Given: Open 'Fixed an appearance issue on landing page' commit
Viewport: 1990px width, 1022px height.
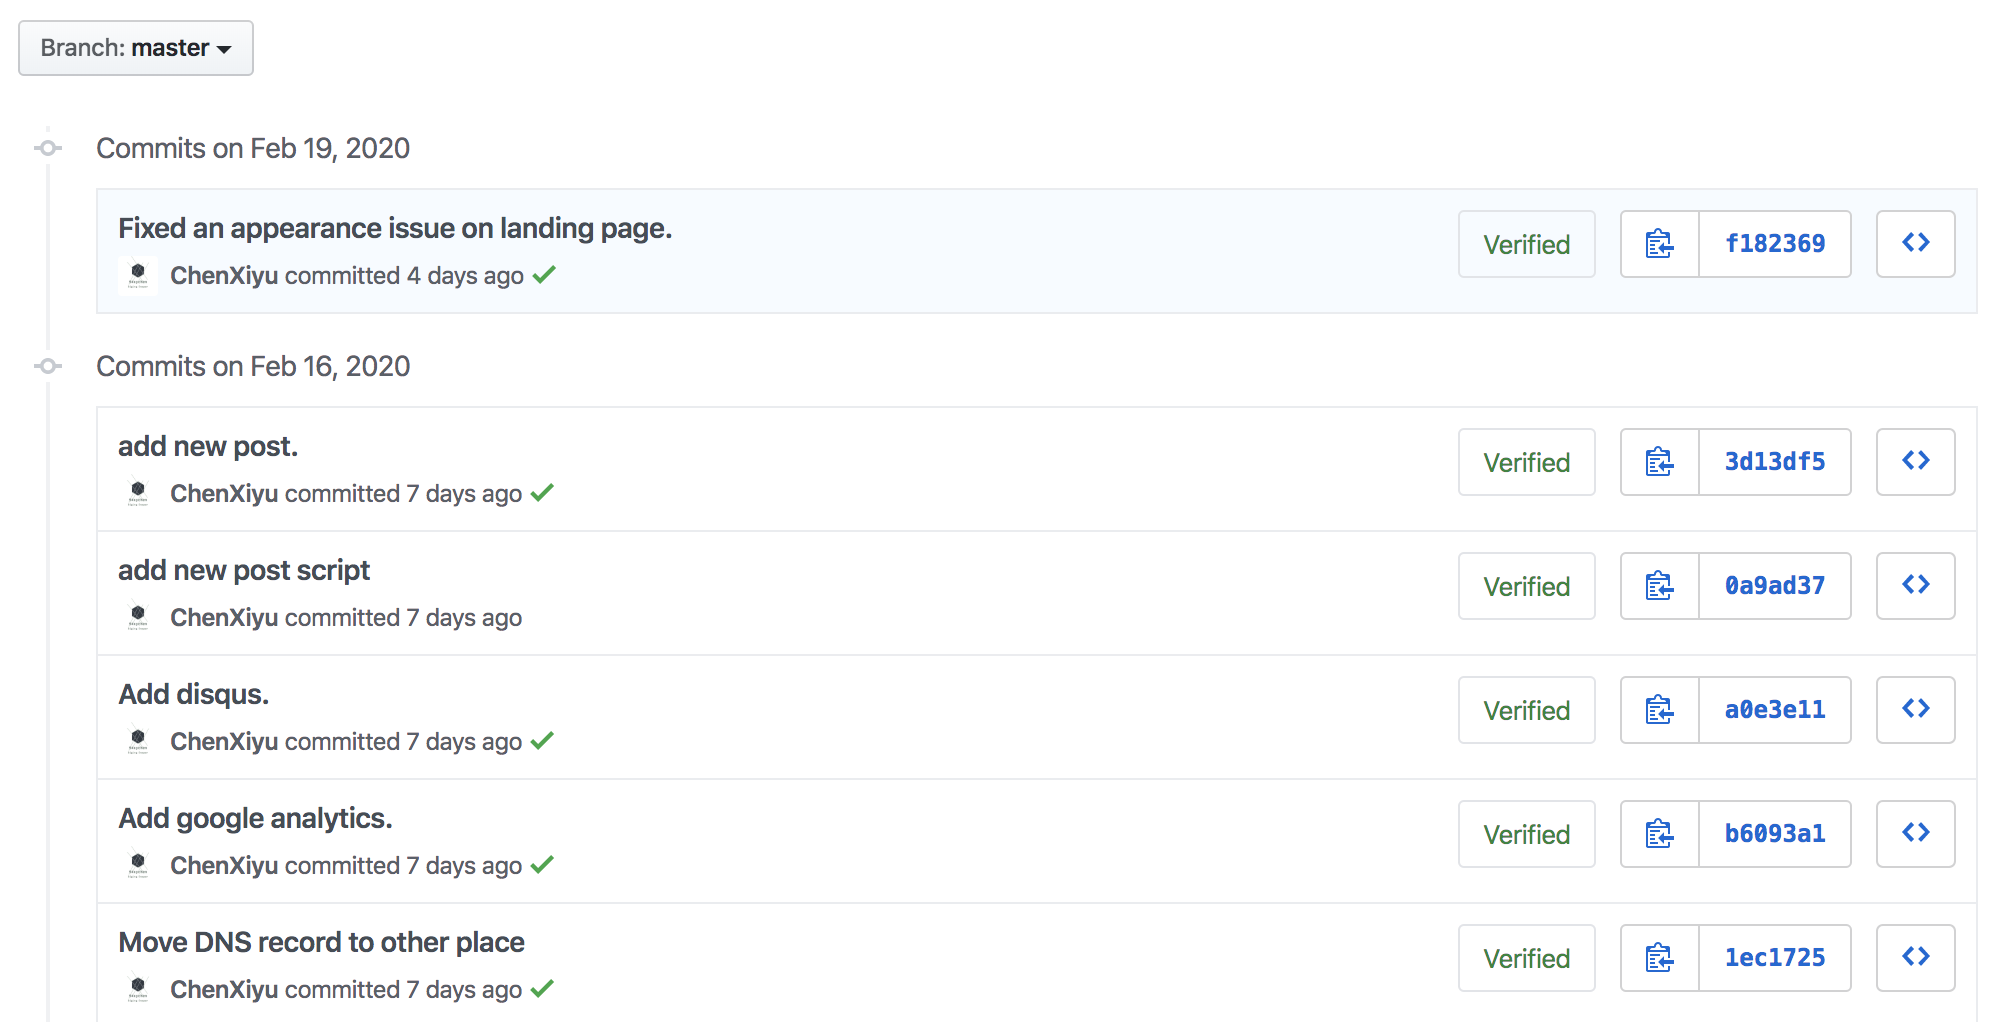Looking at the screenshot, I should click(x=395, y=229).
